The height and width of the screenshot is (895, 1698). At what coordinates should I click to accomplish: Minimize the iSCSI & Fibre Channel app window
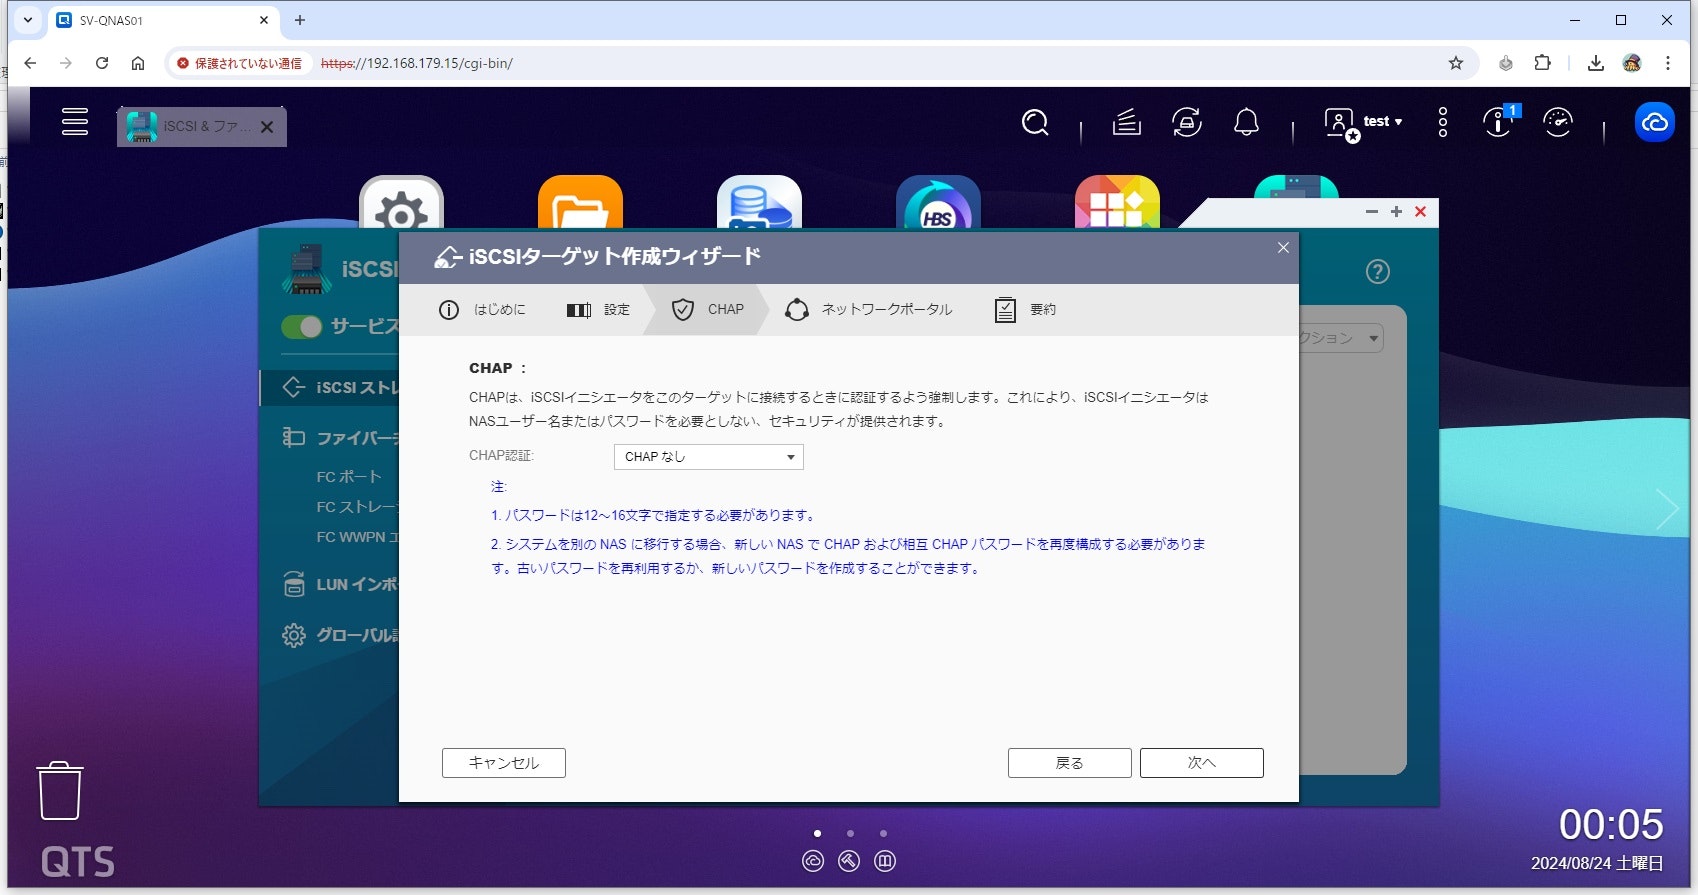[1372, 211]
